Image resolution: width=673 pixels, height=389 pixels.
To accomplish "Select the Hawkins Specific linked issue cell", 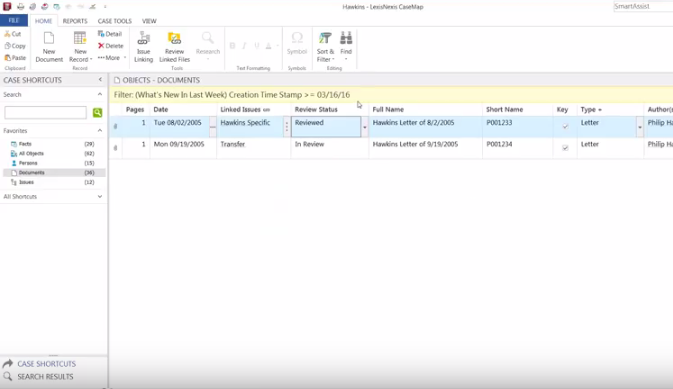I will (x=250, y=127).
